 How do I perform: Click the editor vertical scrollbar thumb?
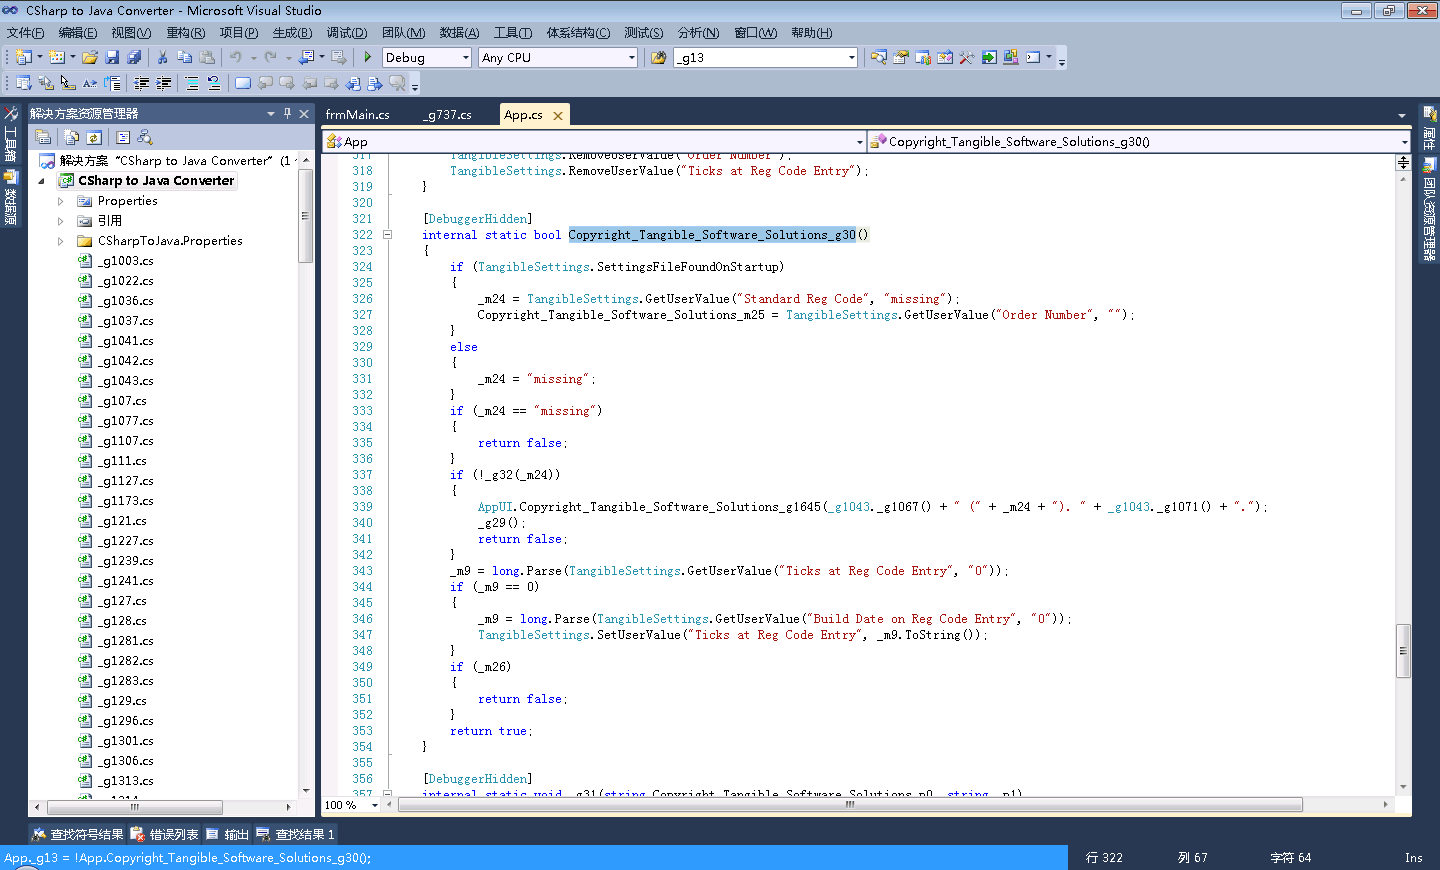pos(1403,651)
